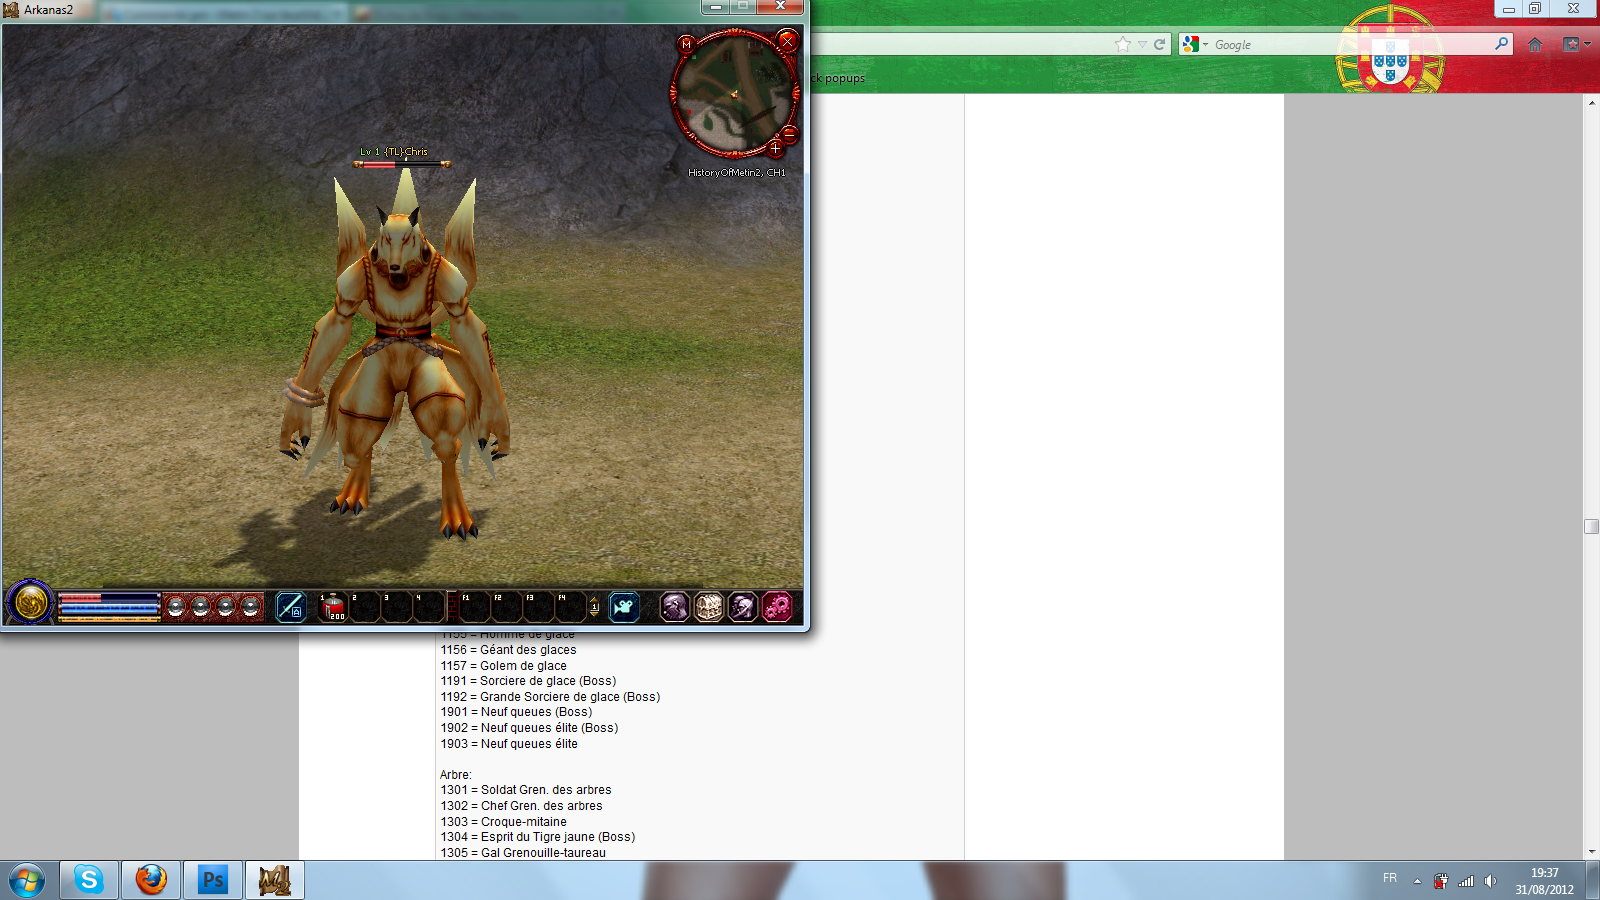Click the '1157 = Golem de glace' line
This screenshot has height=900, width=1600.
503,666
